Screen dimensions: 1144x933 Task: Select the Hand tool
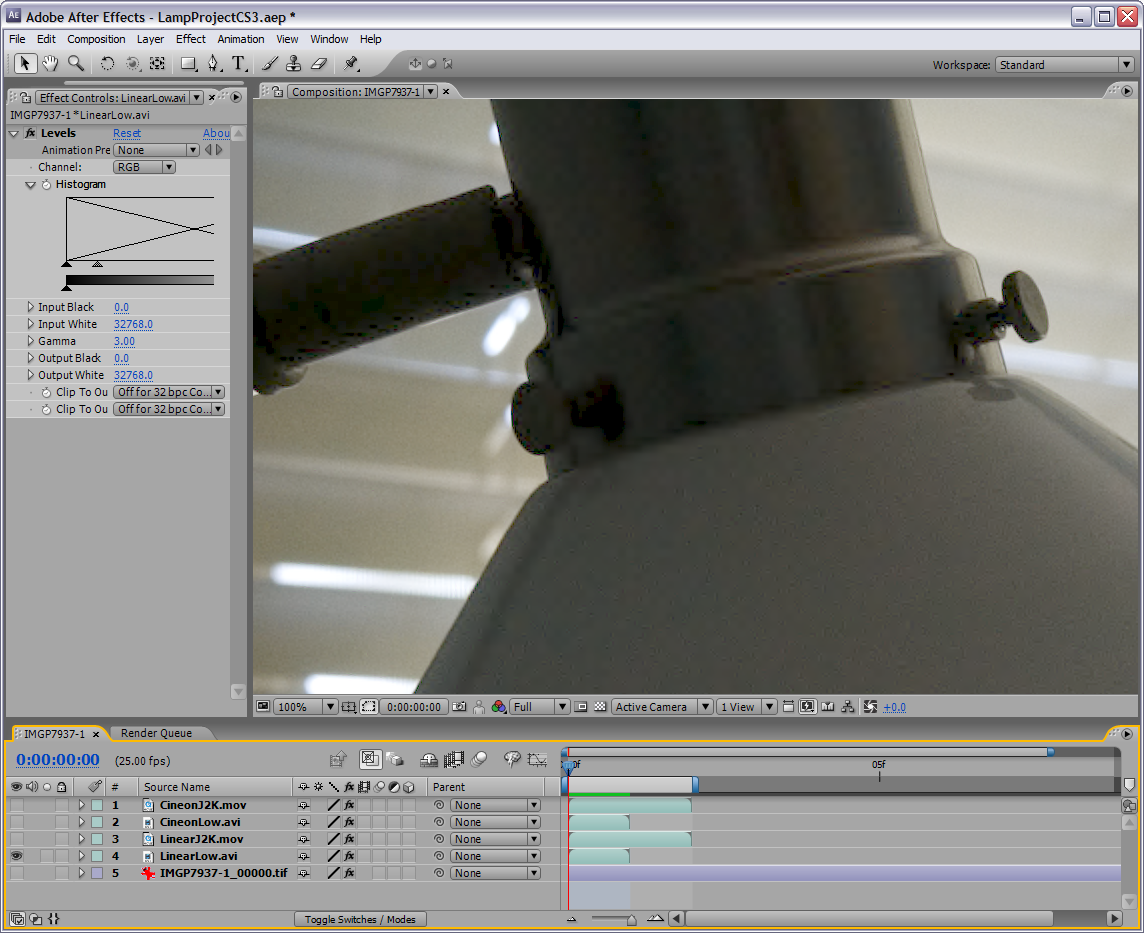50,64
